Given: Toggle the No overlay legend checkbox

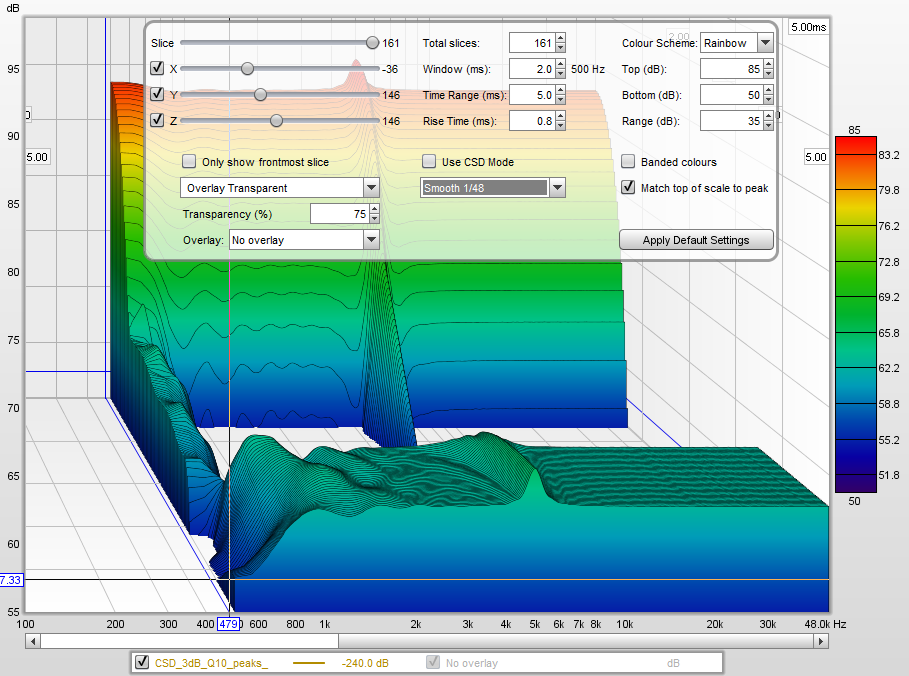Looking at the screenshot, I should click(433, 662).
